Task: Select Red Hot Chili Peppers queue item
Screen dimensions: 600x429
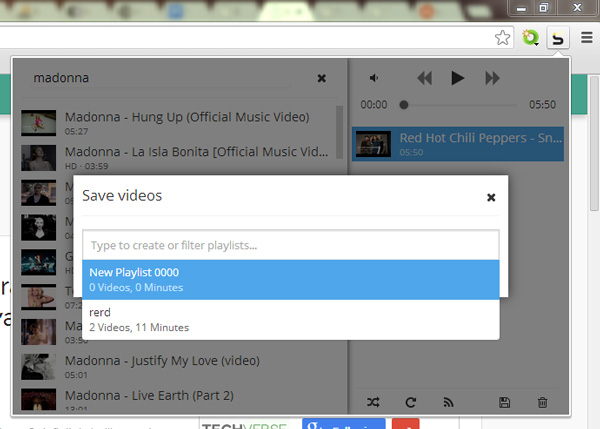Action: pyautogui.click(x=458, y=144)
